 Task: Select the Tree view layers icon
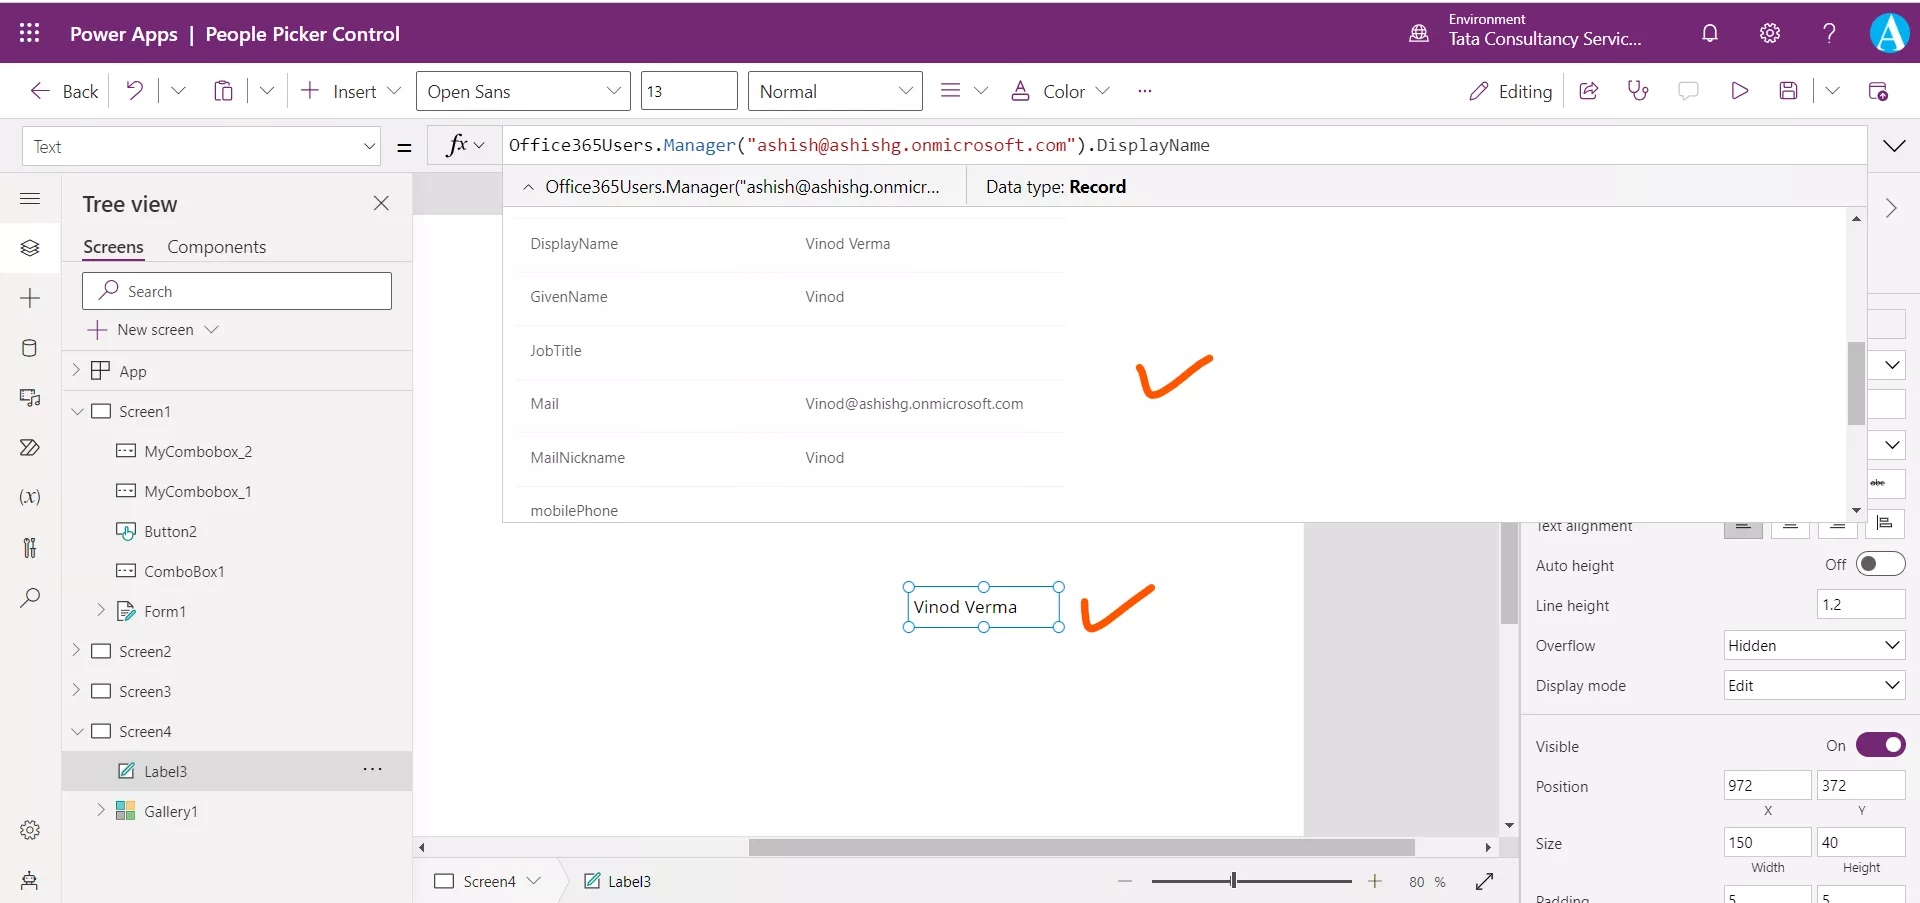(30, 247)
